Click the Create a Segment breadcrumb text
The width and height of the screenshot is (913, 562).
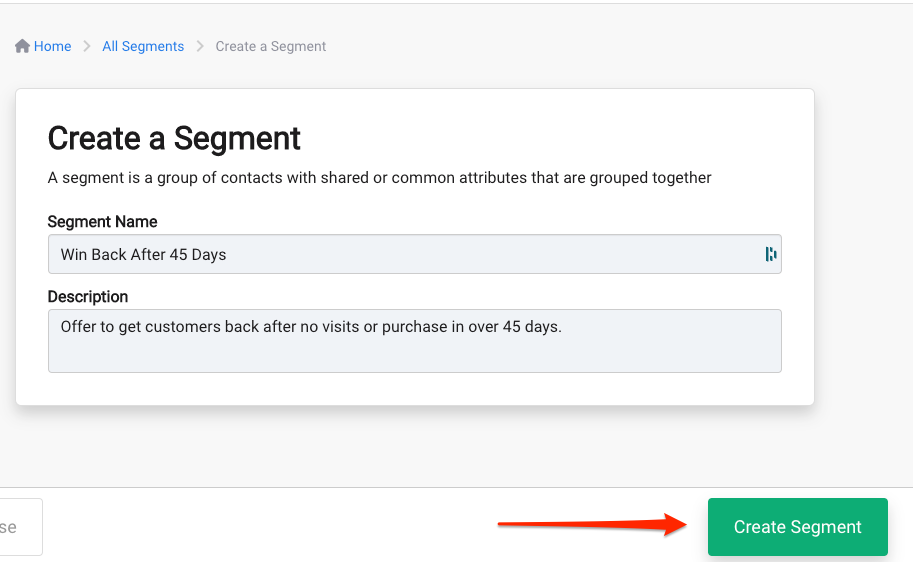coord(271,46)
